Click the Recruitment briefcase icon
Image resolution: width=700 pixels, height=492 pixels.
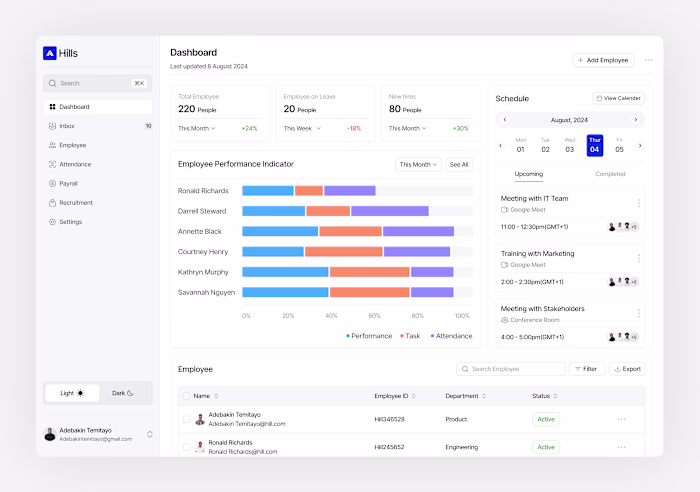pyautogui.click(x=52, y=203)
